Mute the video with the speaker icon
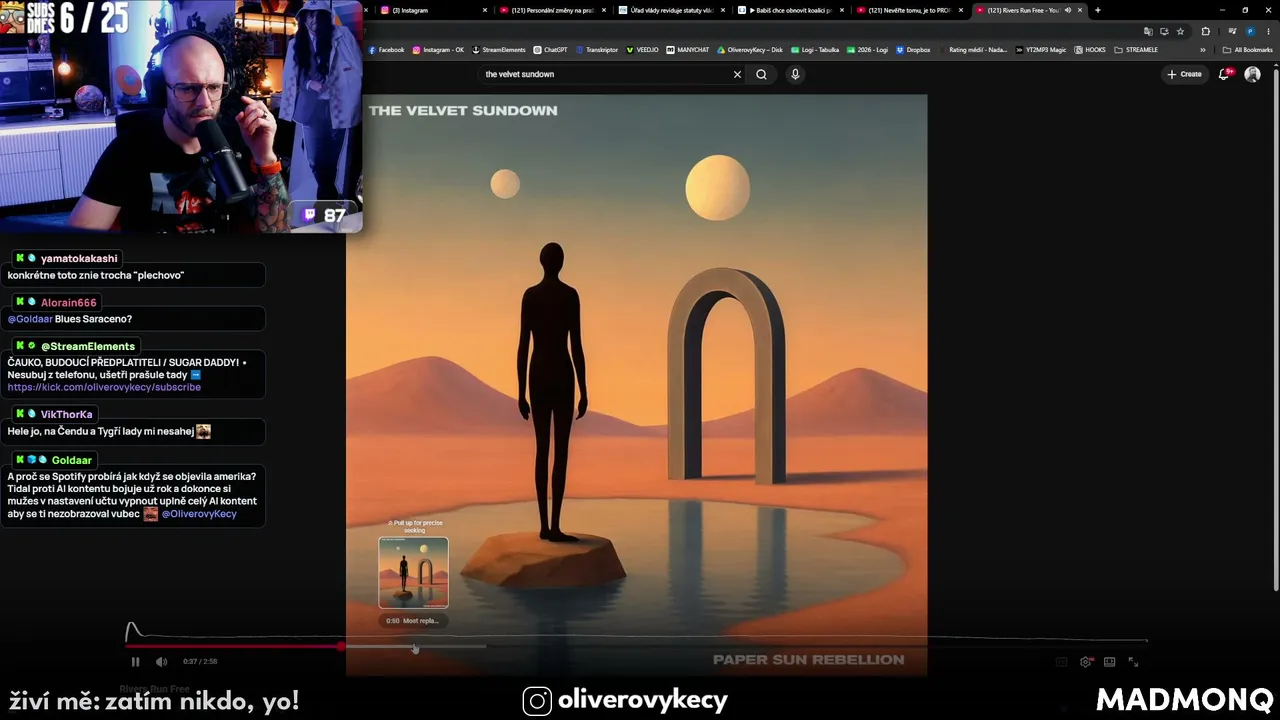The height and width of the screenshot is (720, 1280). [x=161, y=661]
